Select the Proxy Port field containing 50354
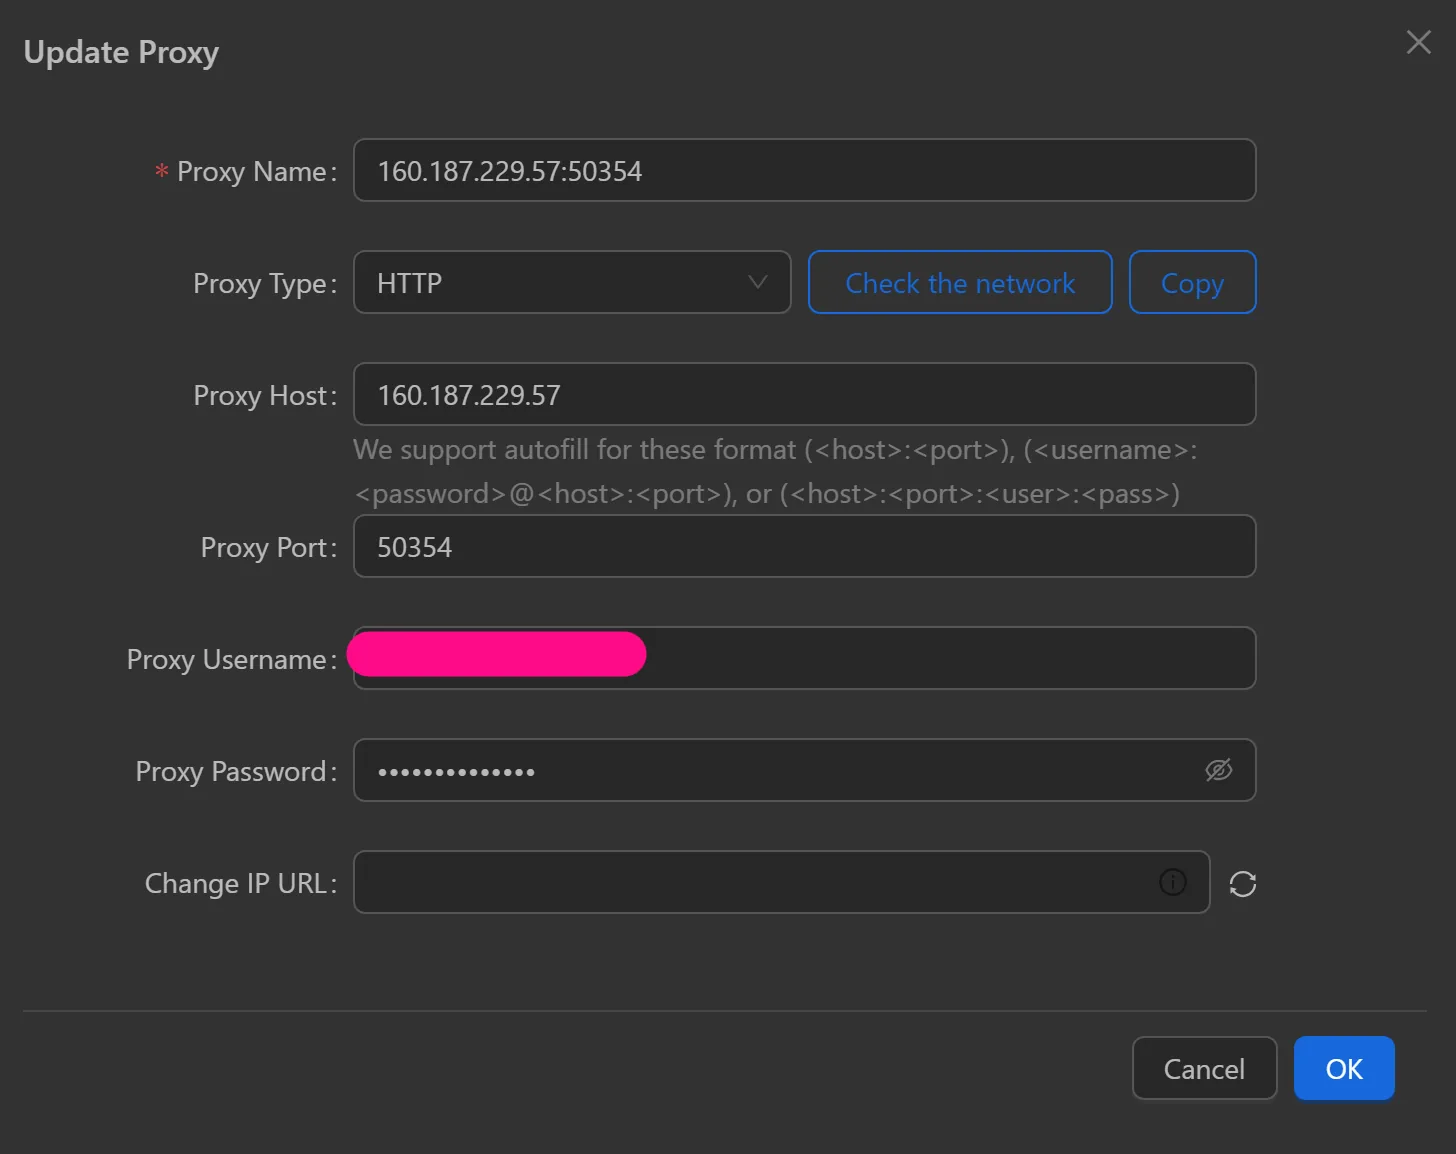The height and width of the screenshot is (1154, 1456). click(804, 546)
